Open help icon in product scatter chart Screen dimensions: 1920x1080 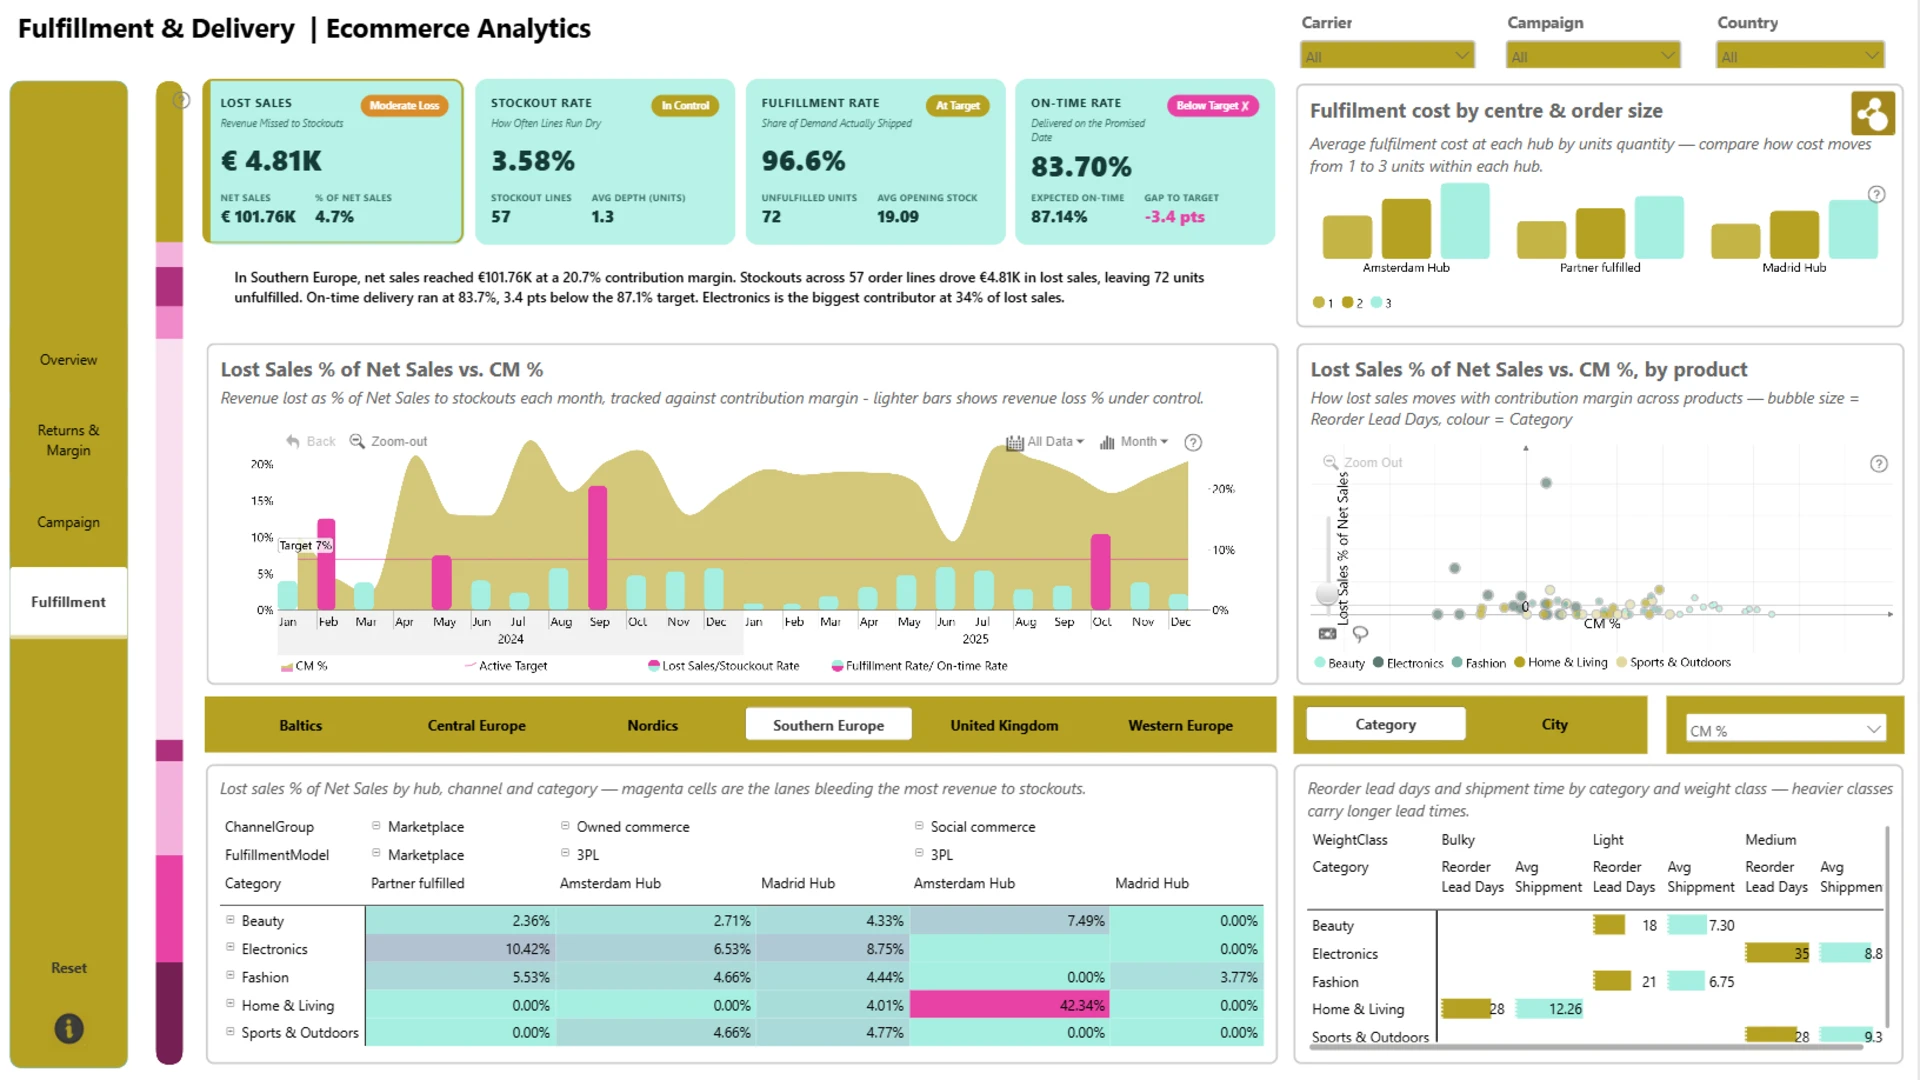[1879, 464]
